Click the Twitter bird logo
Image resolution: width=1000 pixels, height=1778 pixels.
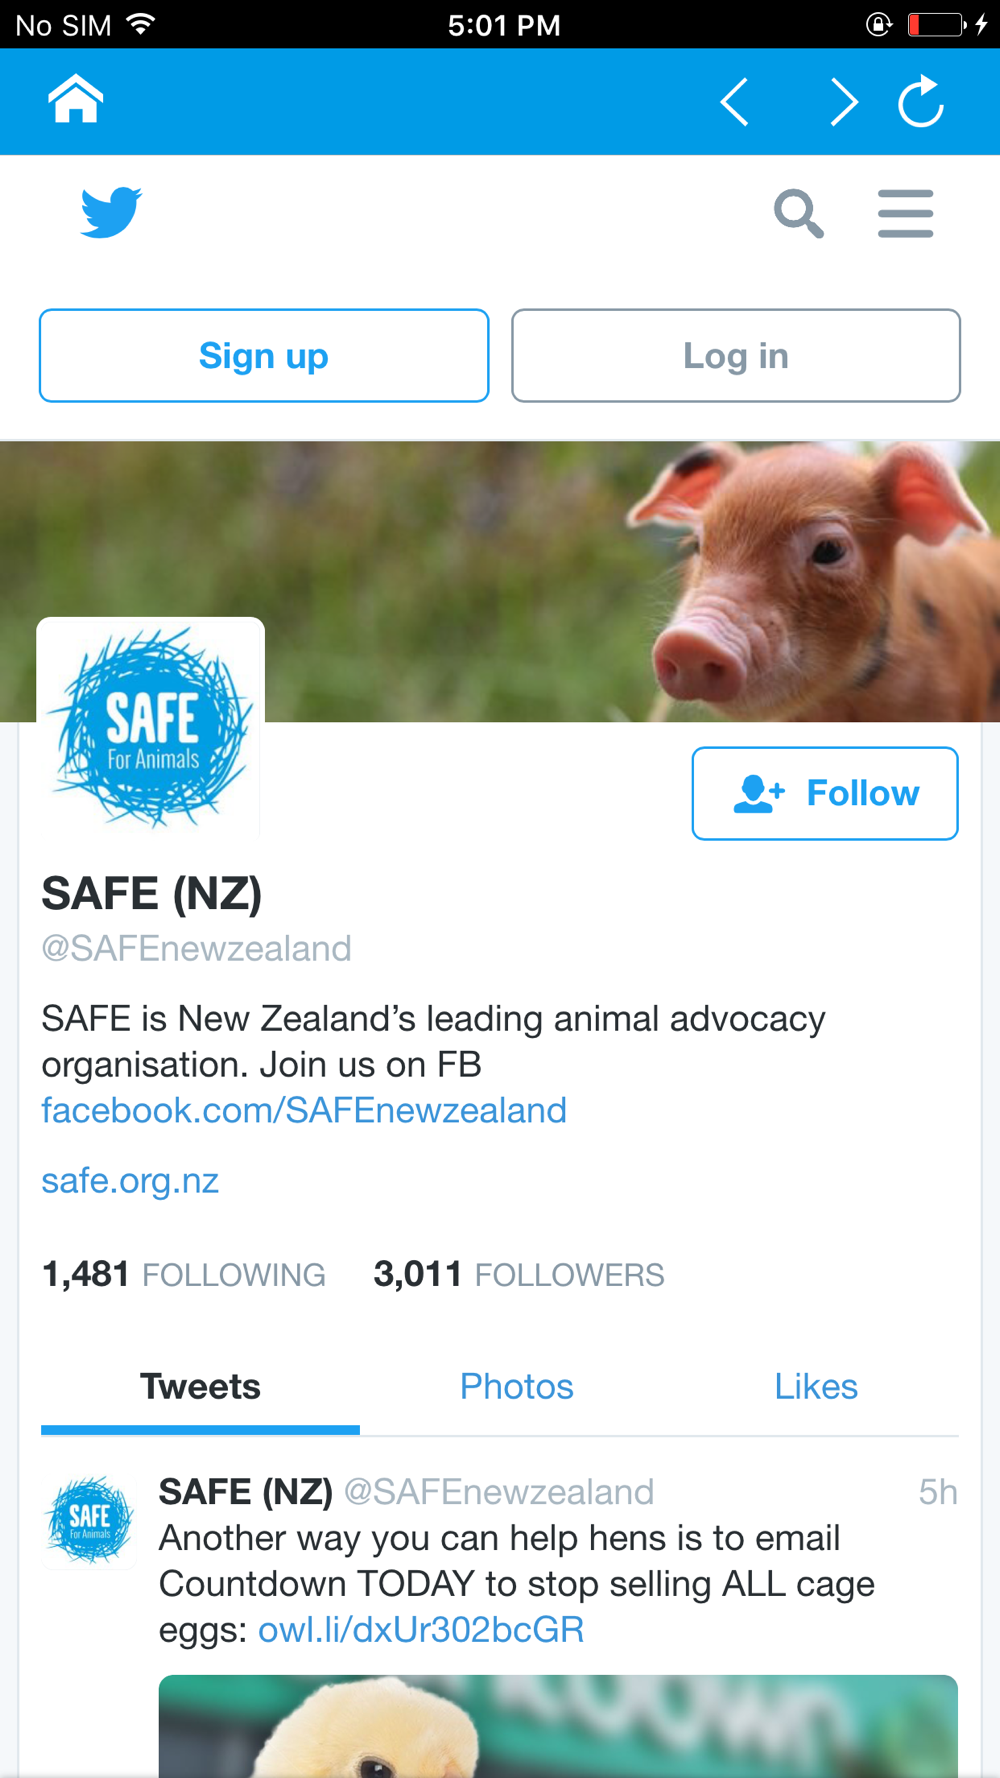point(111,212)
